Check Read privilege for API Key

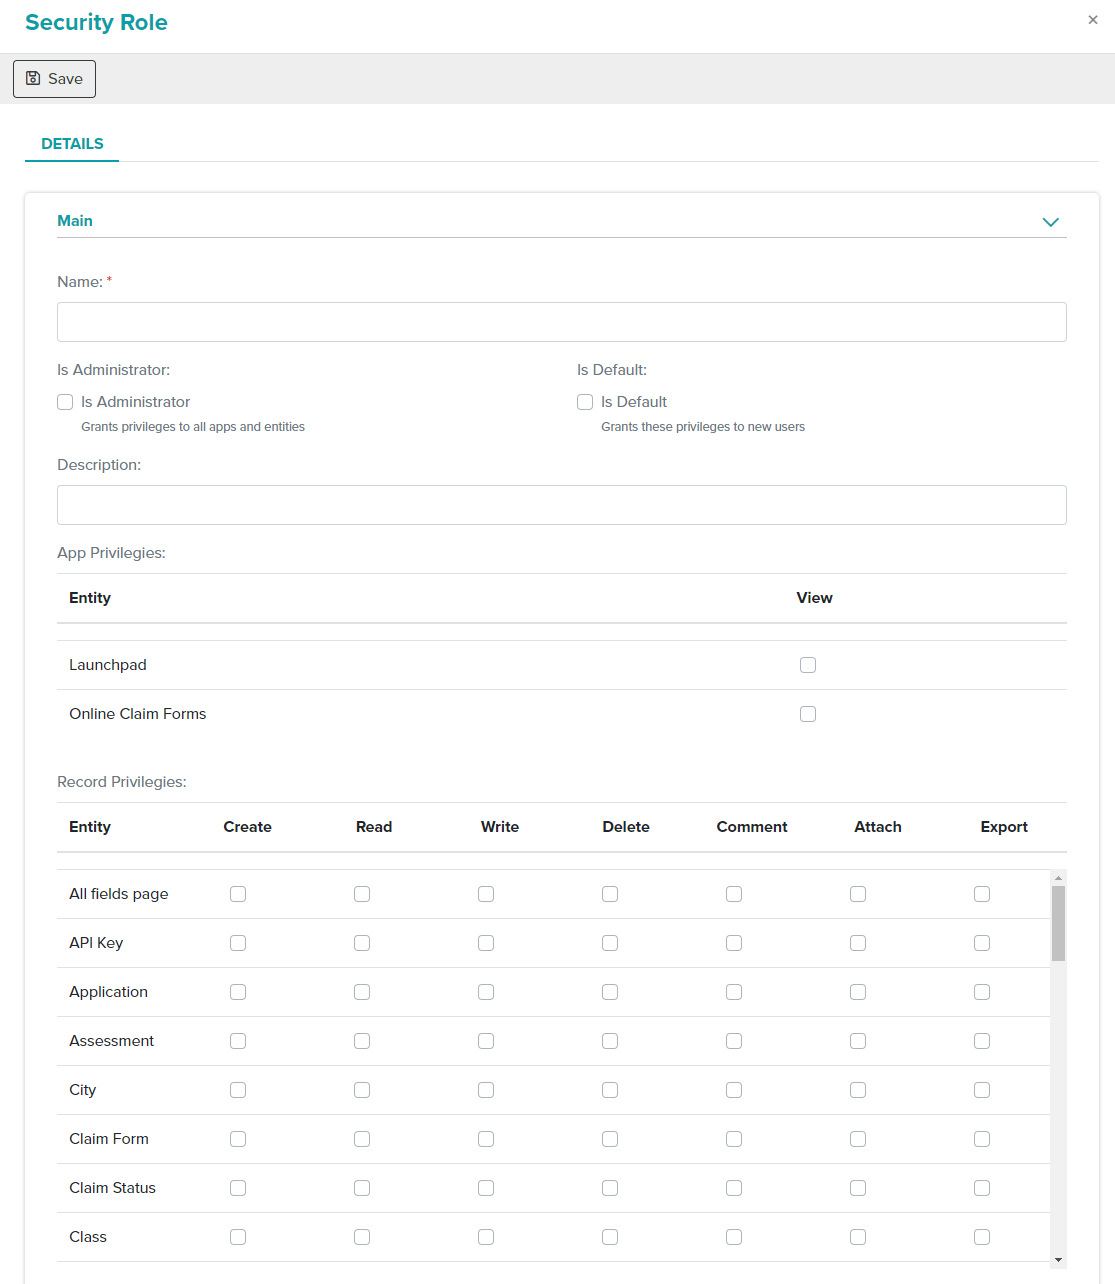362,943
